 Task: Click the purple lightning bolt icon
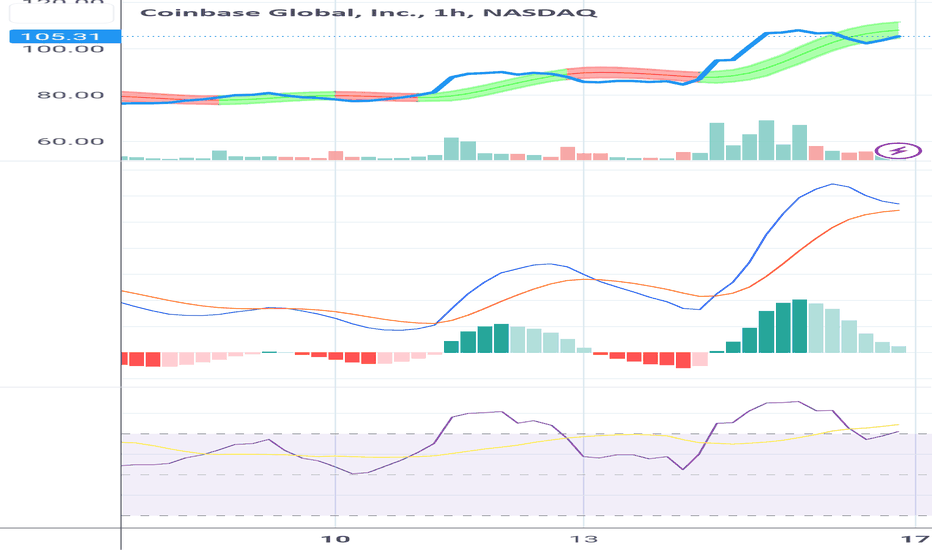[898, 151]
